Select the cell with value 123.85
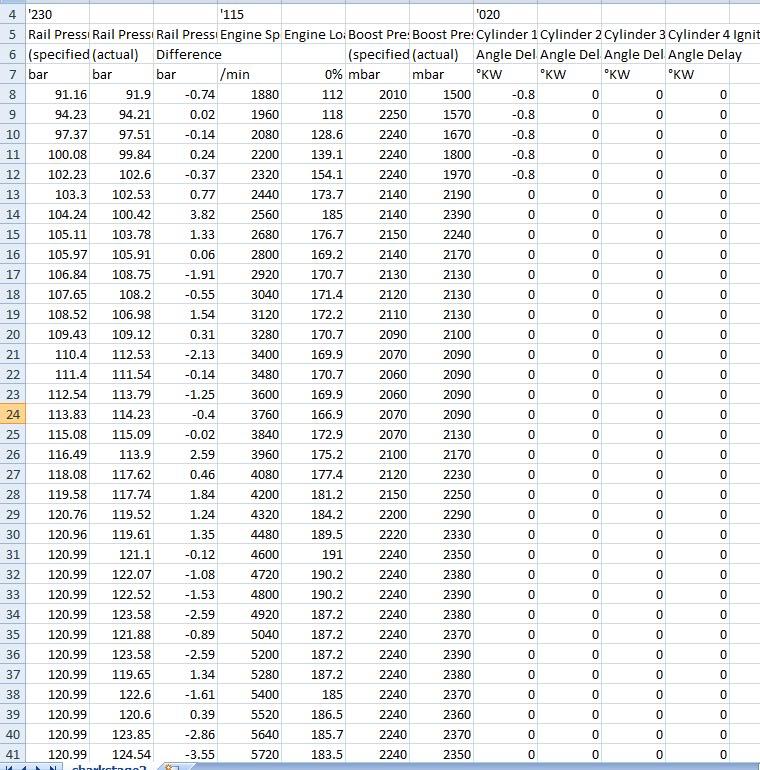Screen dimensions: 760x770 (x=121, y=735)
